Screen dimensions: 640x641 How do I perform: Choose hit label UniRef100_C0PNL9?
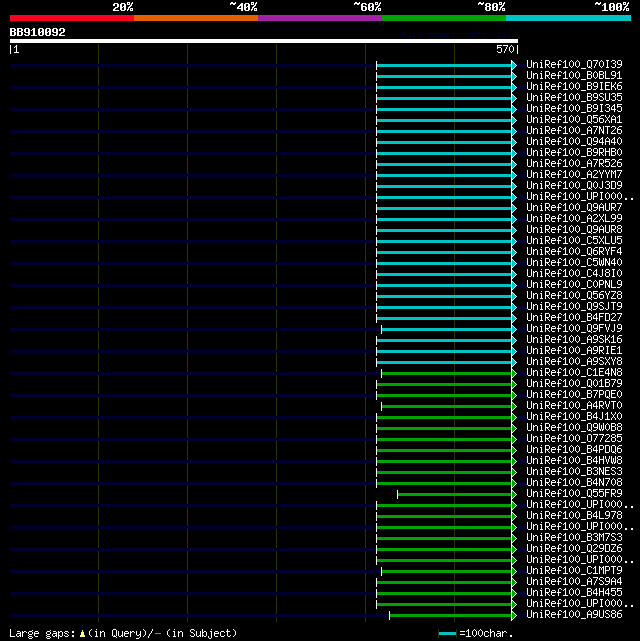(x=574, y=284)
